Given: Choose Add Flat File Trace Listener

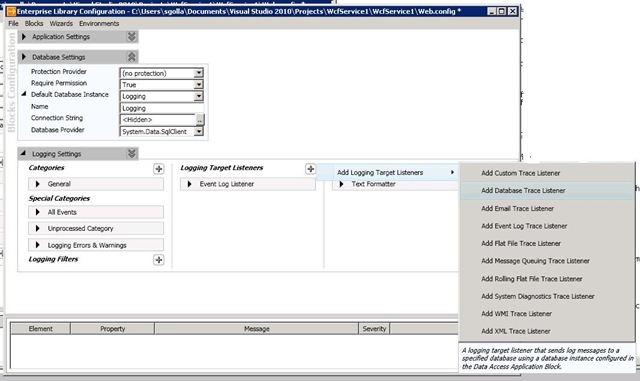Looking at the screenshot, I should coord(547,244).
